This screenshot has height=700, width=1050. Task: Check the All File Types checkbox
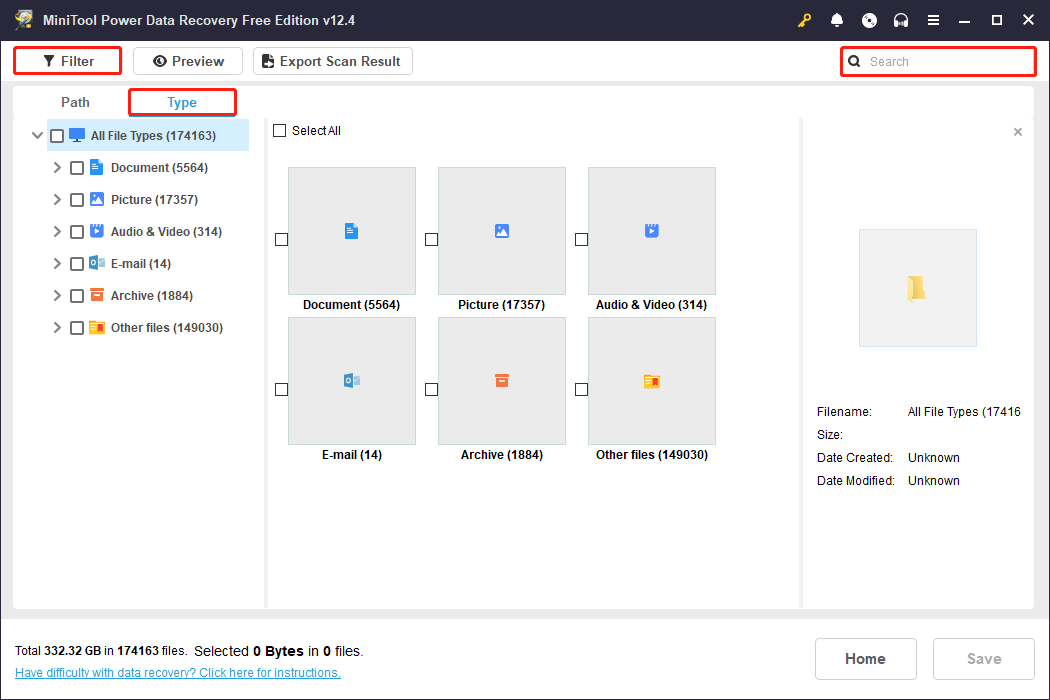point(57,135)
